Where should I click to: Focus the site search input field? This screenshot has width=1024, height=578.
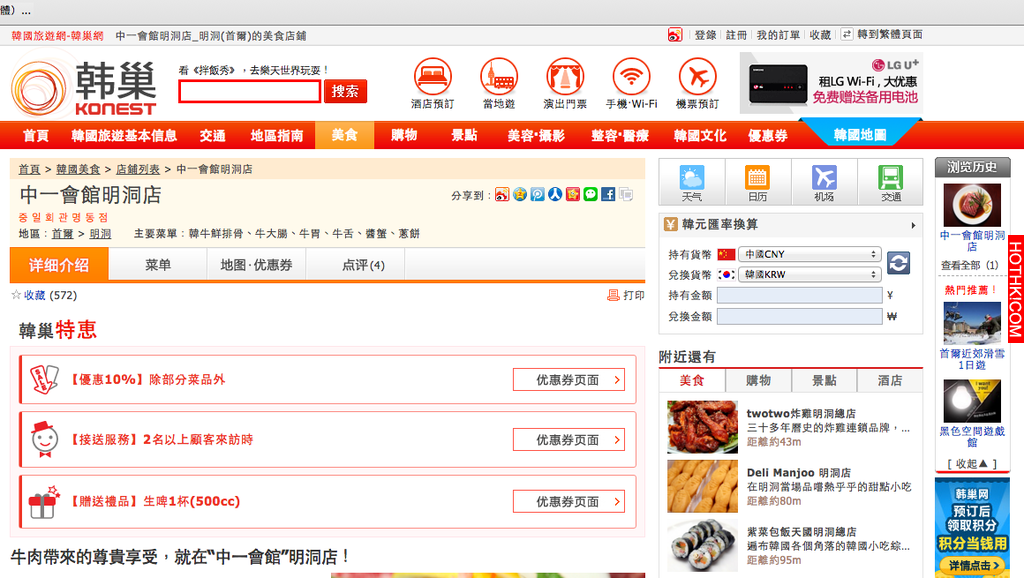pos(249,91)
